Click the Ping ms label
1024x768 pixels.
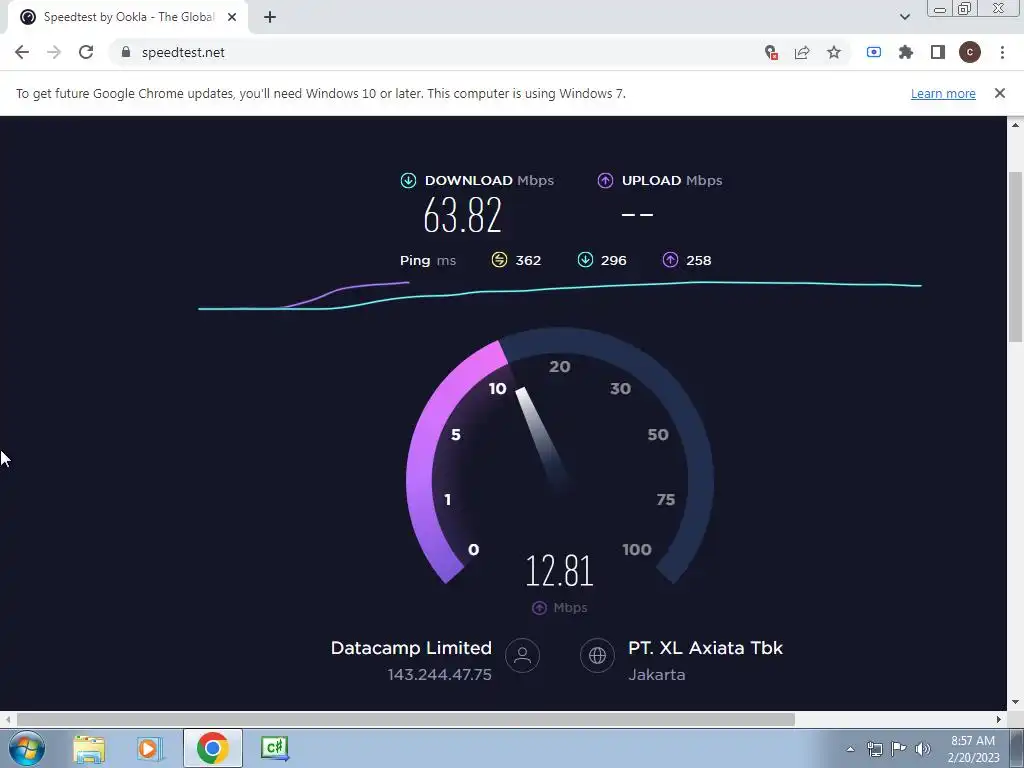tap(428, 261)
